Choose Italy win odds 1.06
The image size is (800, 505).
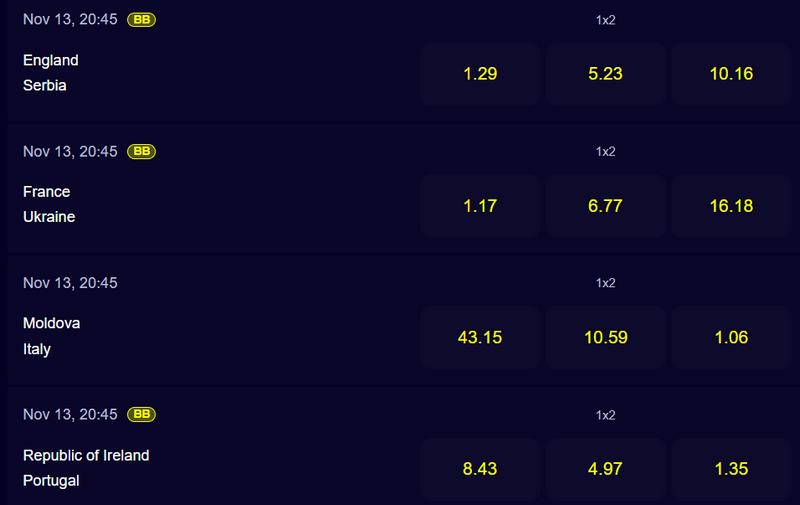tap(731, 338)
